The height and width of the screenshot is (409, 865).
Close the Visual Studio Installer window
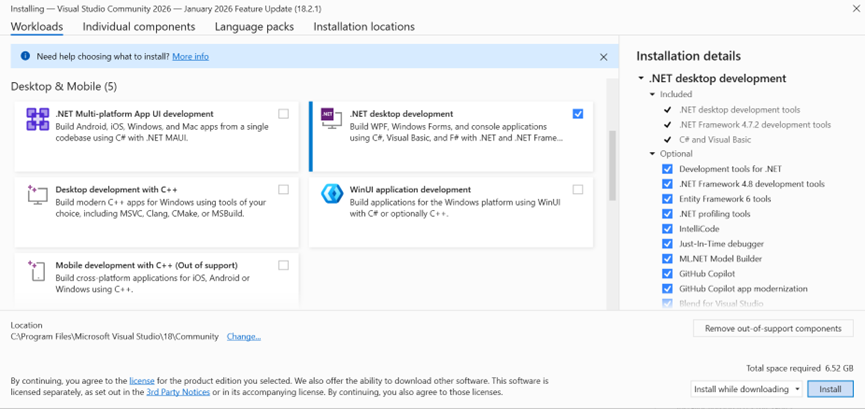pyautogui.click(x=856, y=7)
